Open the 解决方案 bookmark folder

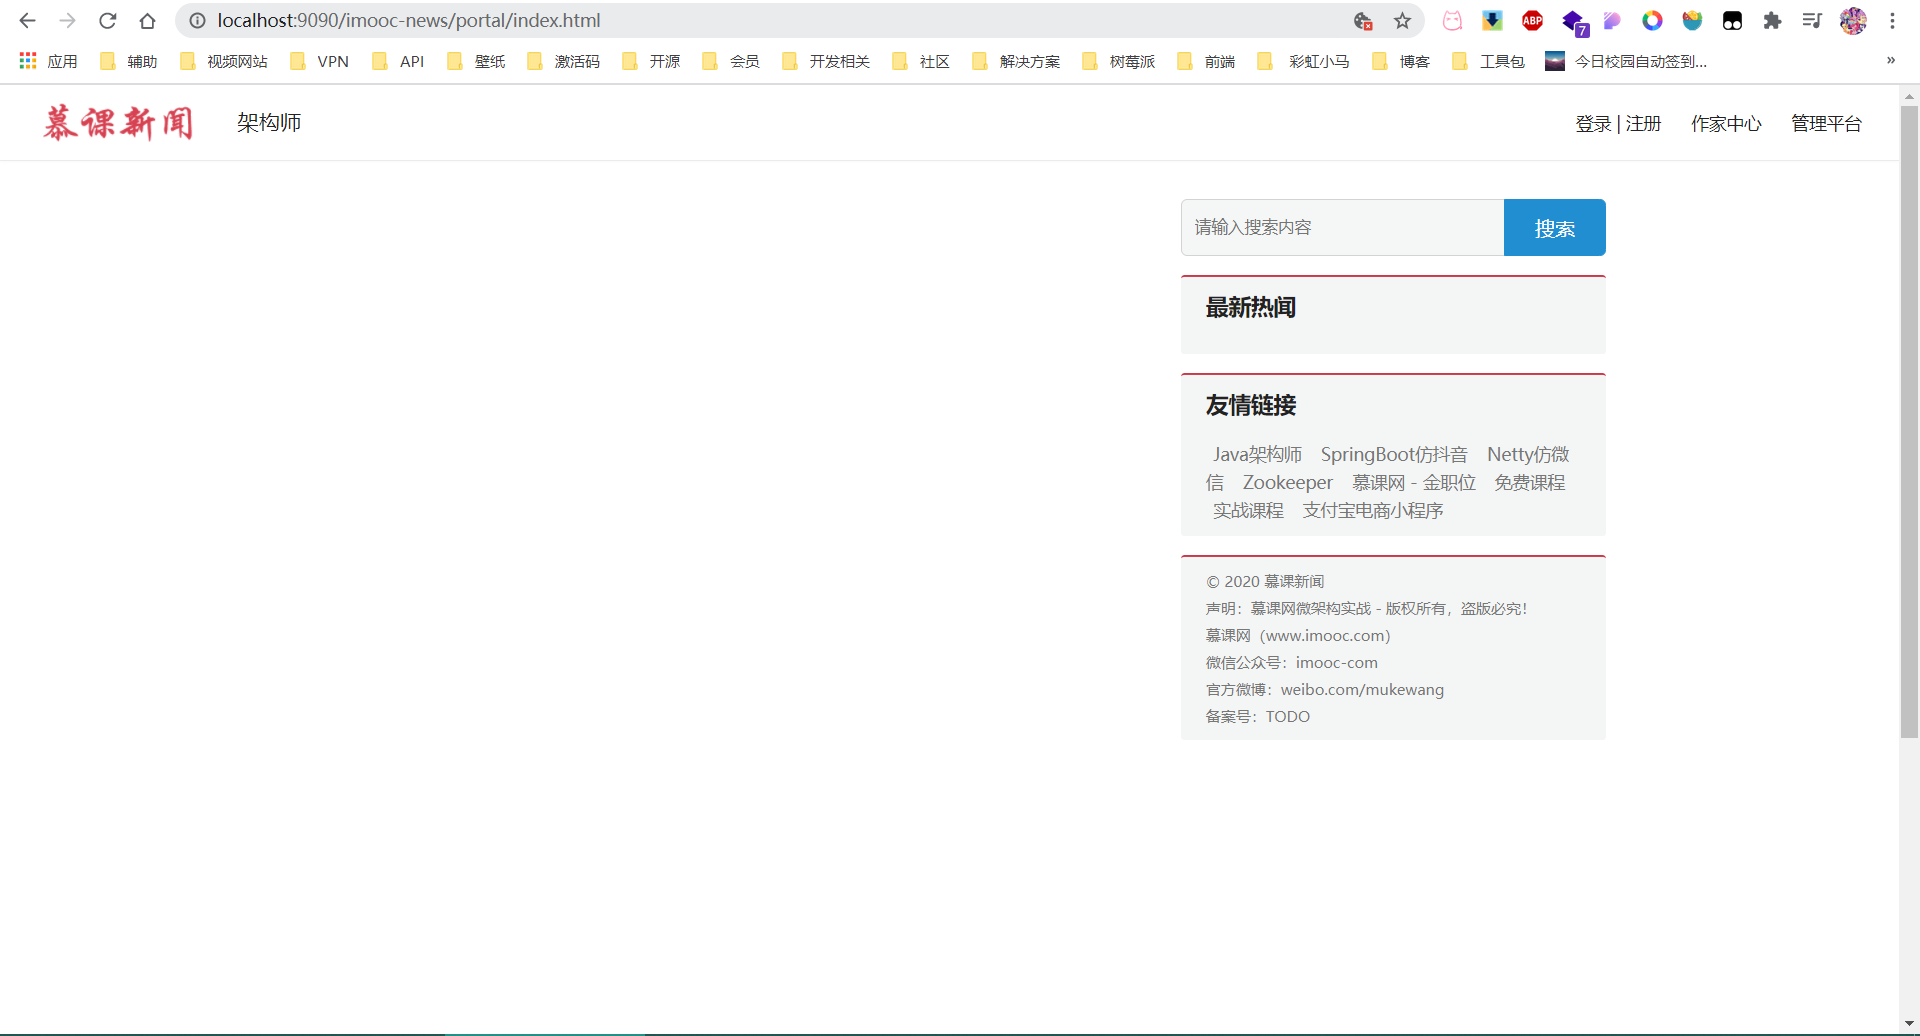click(1016, 61)
